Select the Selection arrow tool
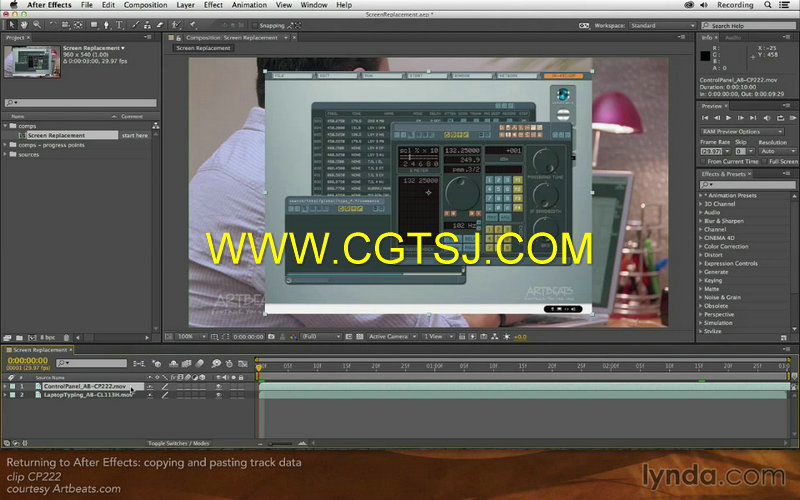 12,25
